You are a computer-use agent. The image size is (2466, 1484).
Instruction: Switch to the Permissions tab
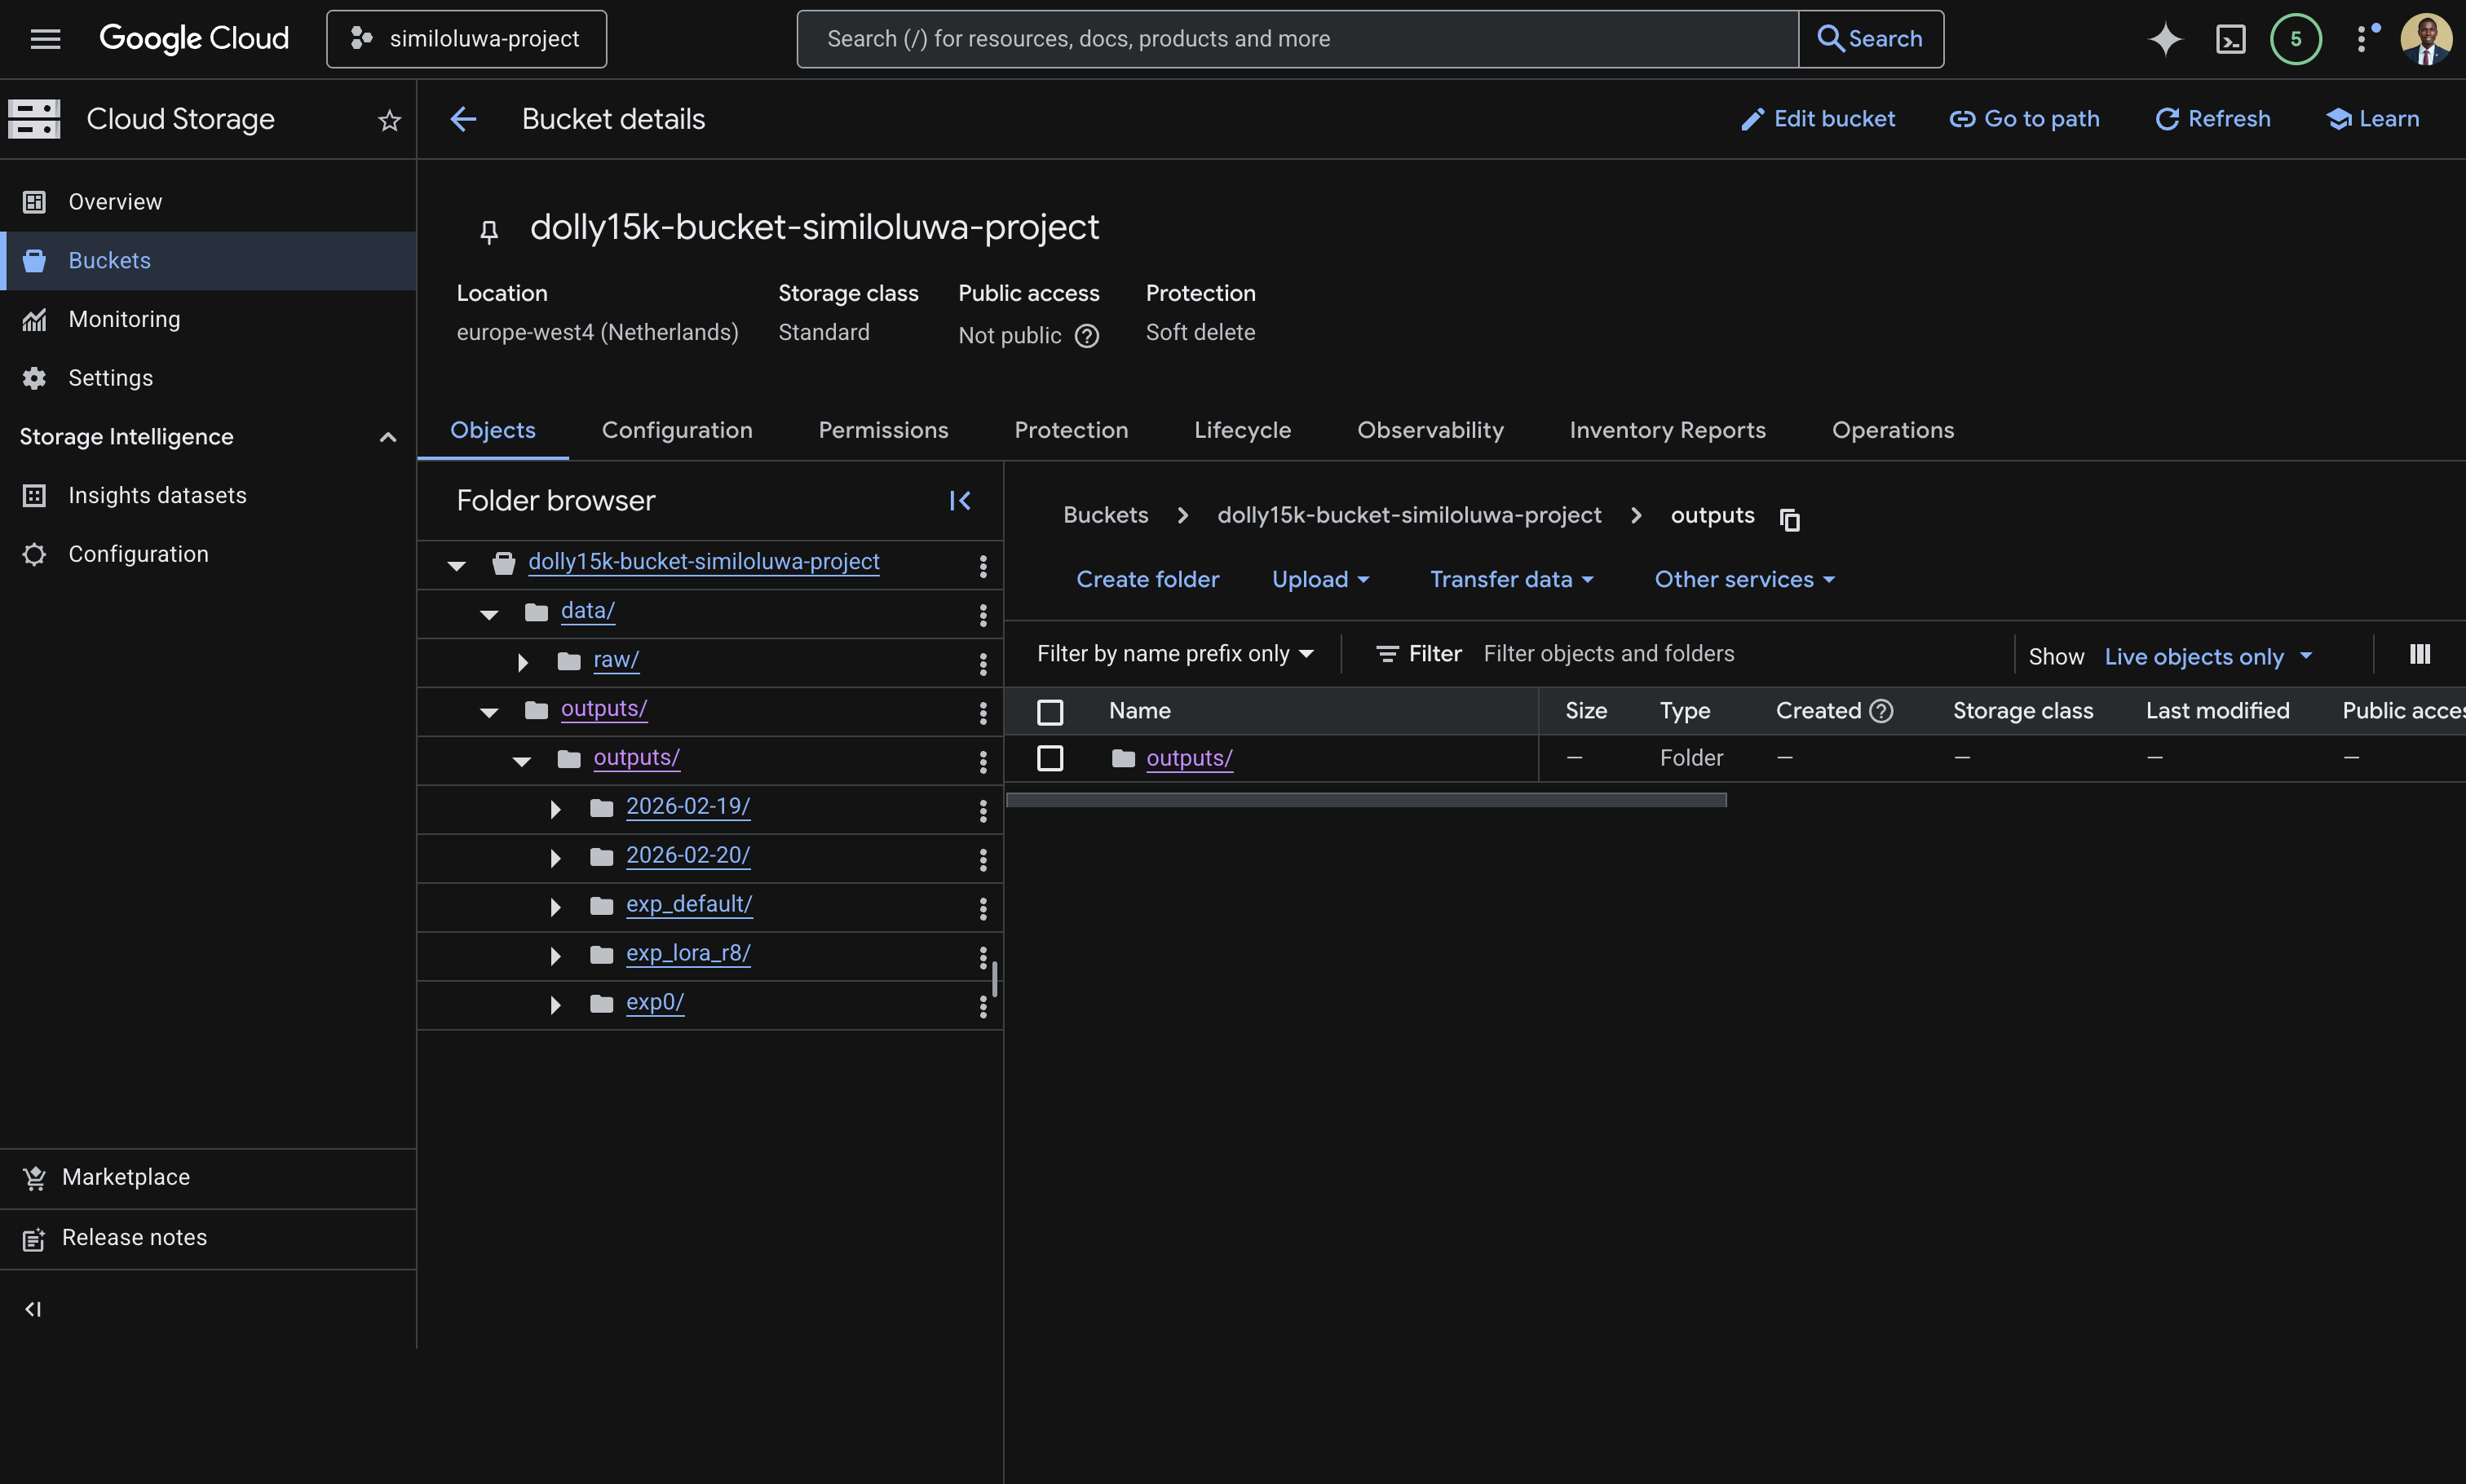883,430
